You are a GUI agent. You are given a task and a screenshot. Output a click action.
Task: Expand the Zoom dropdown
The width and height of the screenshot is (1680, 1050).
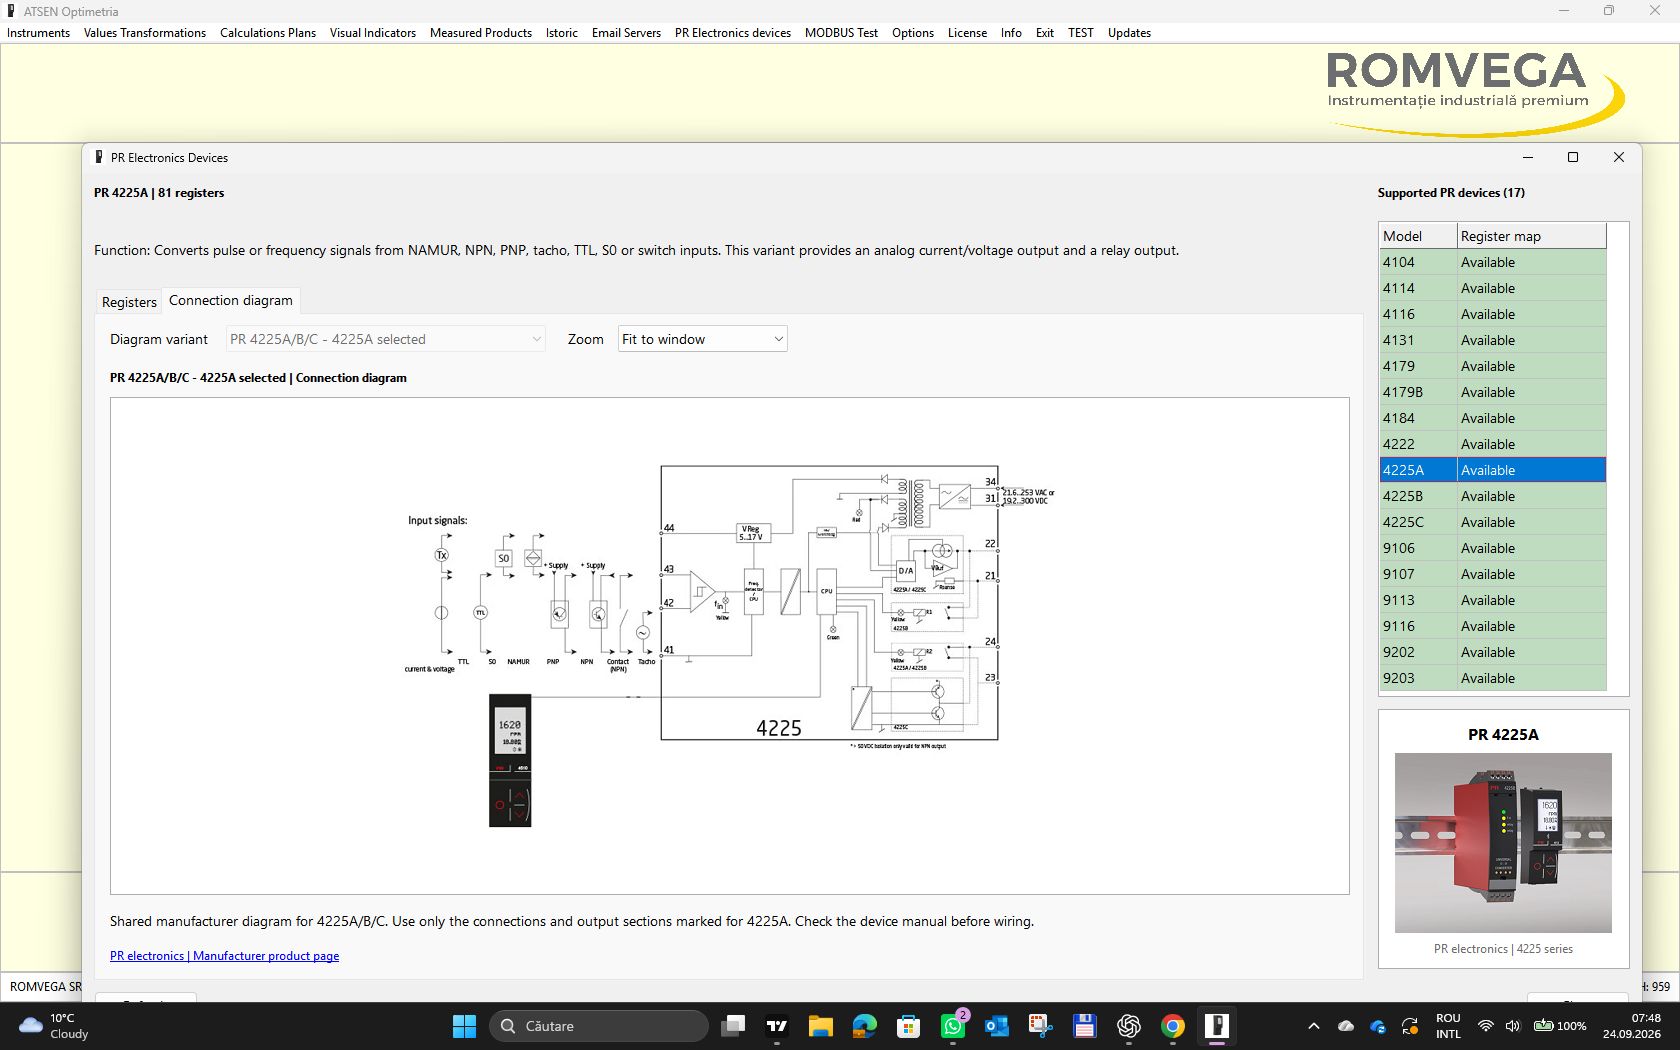(x=703, y=339)
